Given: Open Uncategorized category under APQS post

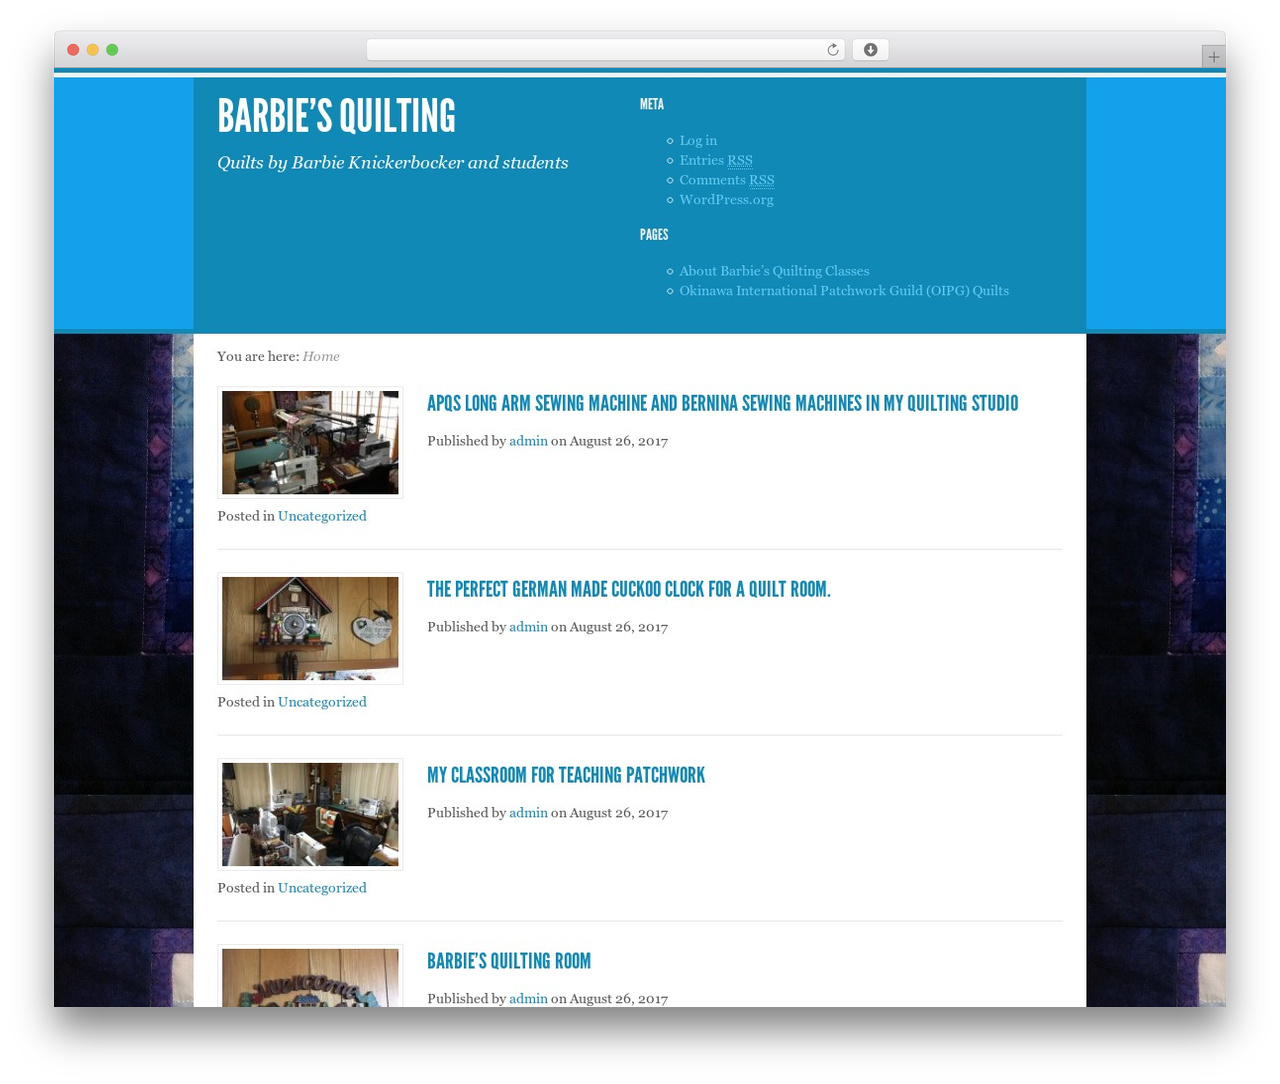Looking at the screenshot, I should [322, 516].
